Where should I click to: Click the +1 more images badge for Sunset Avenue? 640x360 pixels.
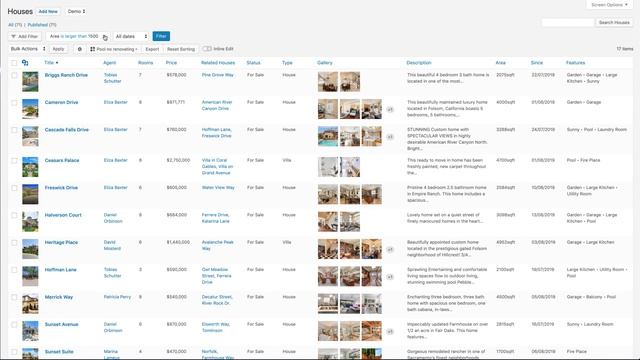(390, 331)
